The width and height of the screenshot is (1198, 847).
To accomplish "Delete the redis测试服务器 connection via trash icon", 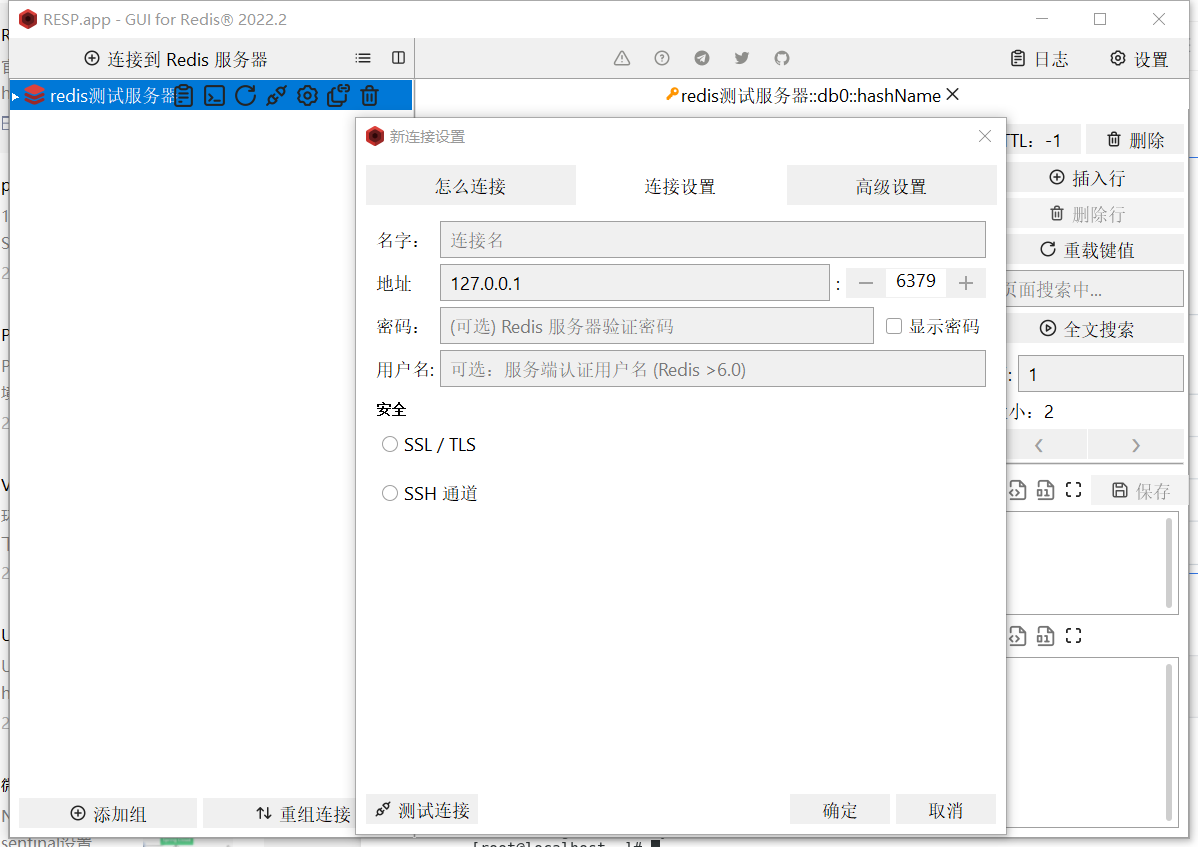I will coord(369,96).
